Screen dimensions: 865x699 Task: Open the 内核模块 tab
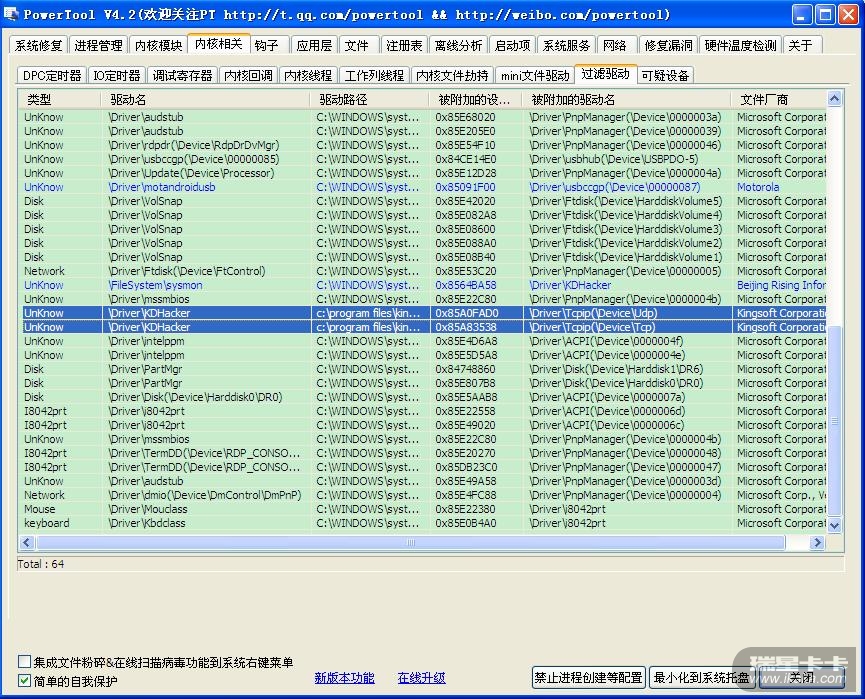coord(158,45)
